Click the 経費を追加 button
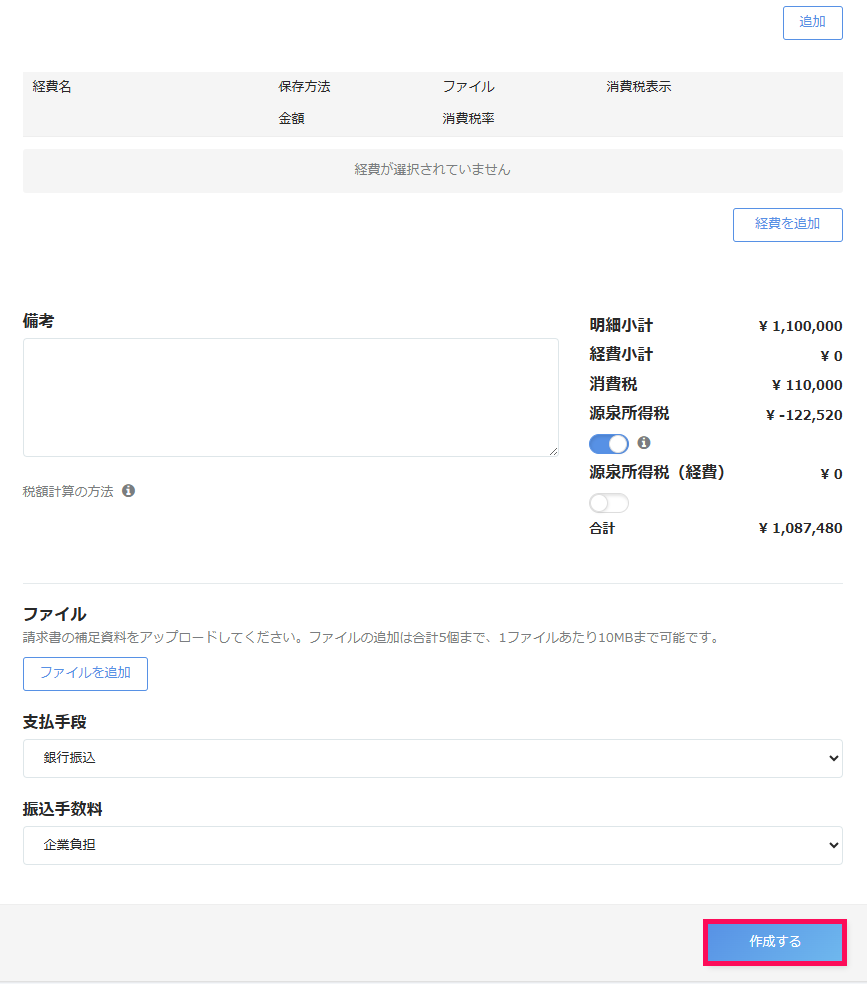The height and width of the screenshot is (984, 867). coord(787,225)
